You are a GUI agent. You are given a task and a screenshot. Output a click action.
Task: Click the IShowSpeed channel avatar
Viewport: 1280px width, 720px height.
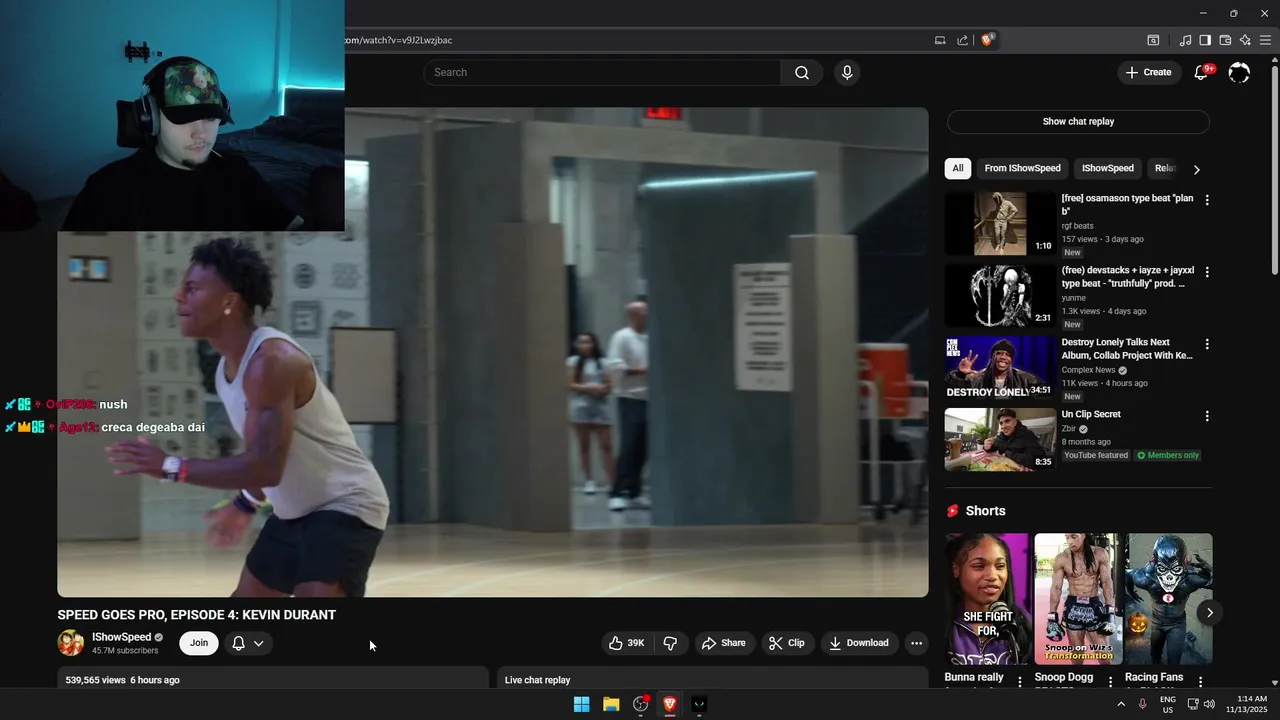point(71,643)
